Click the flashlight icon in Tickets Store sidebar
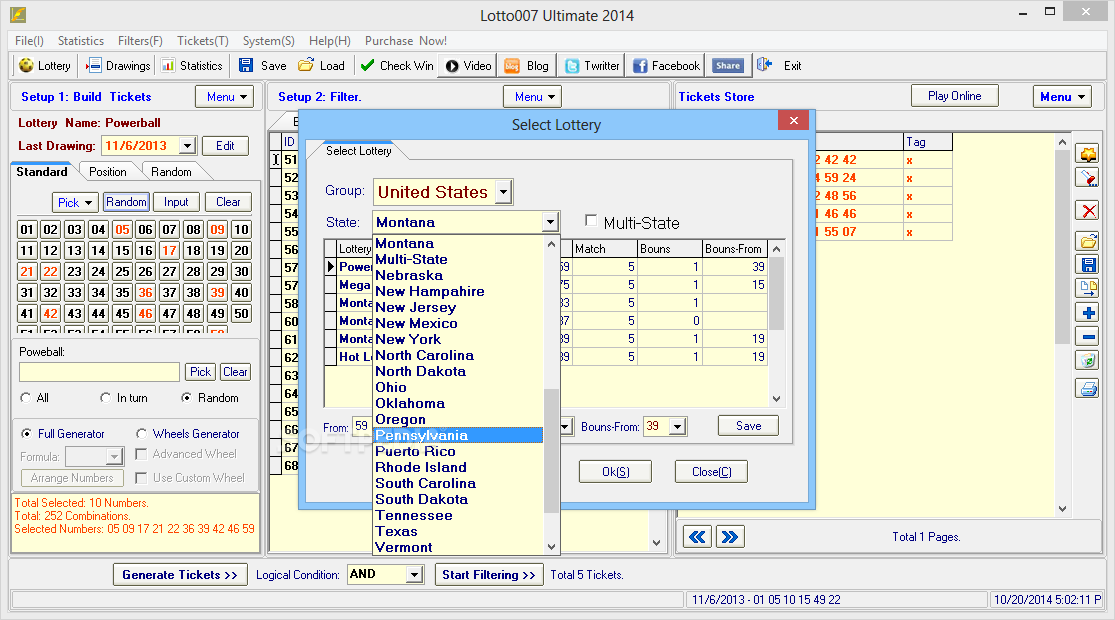This screenshot has height=620, width=1115. click(x=1088, y=178)
